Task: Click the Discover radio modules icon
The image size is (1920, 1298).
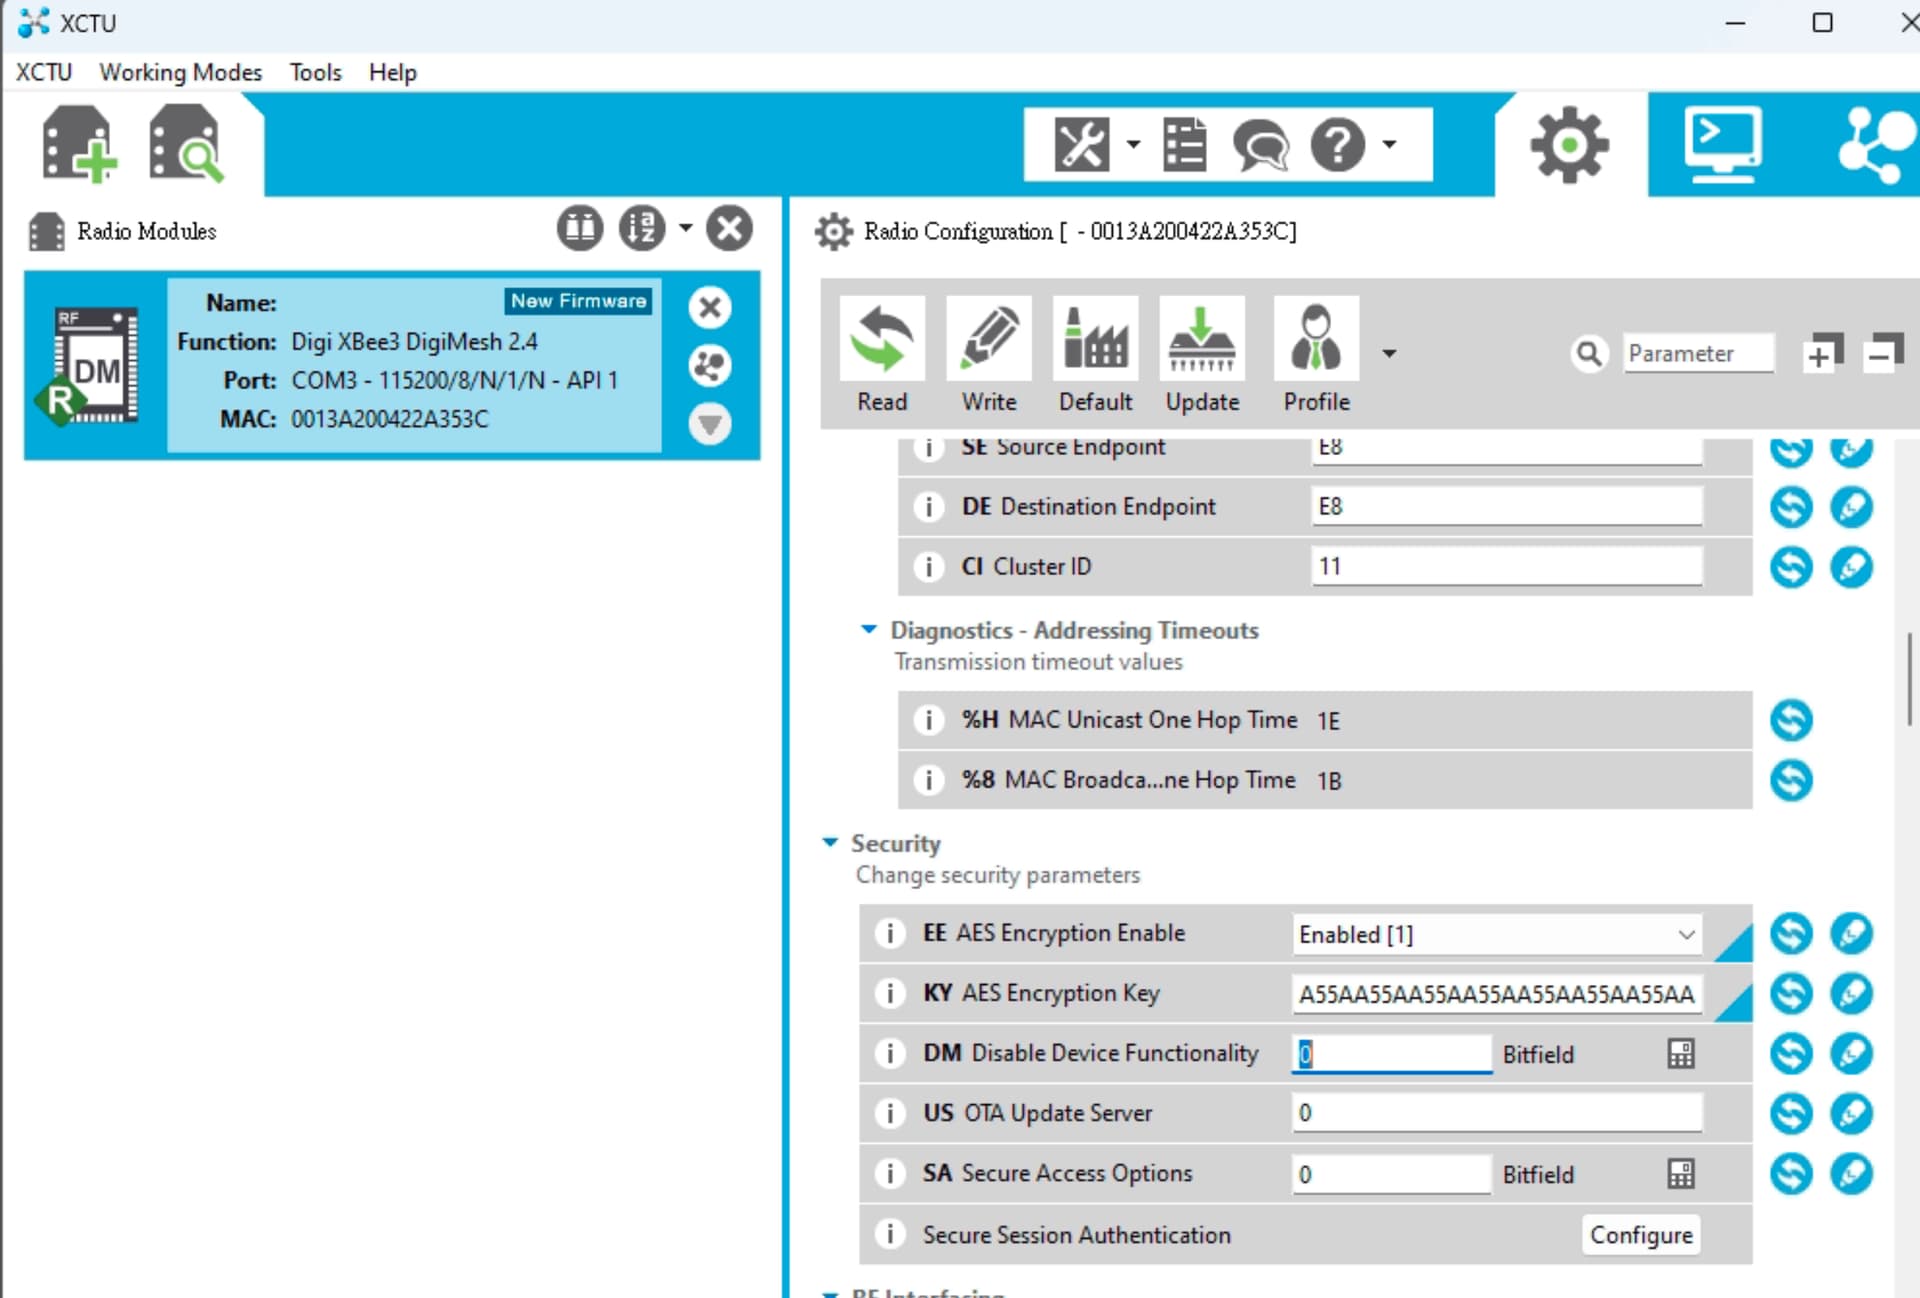Action: pos(185,145)
